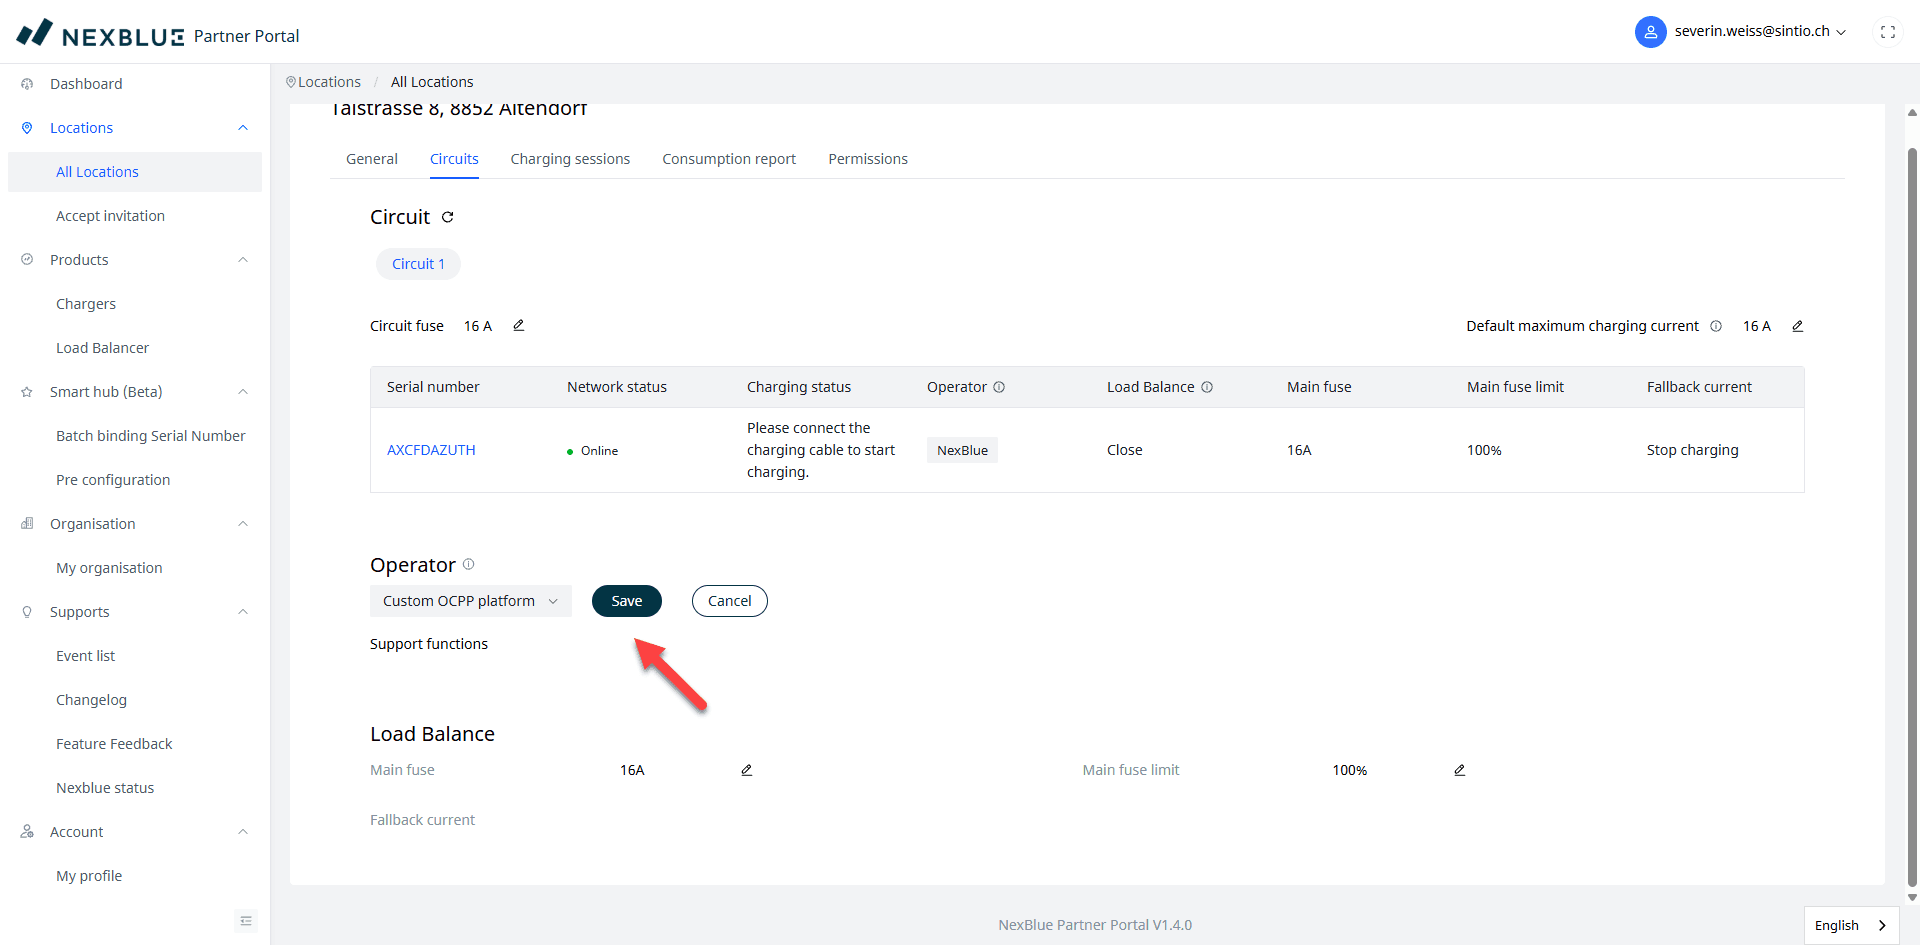Select the Locations pin icon in sidebar

tap(27, 127)
